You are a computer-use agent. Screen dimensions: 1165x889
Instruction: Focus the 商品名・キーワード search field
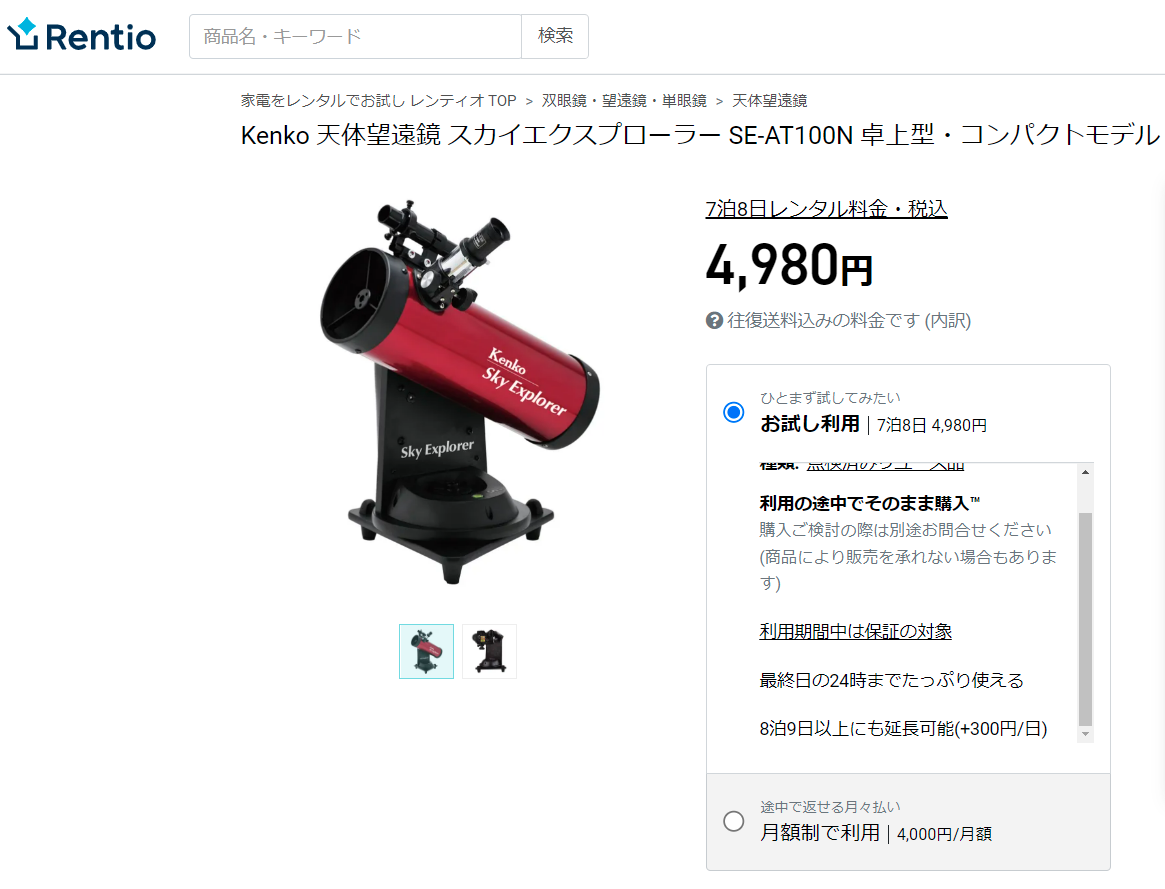[x=355, y=36]
